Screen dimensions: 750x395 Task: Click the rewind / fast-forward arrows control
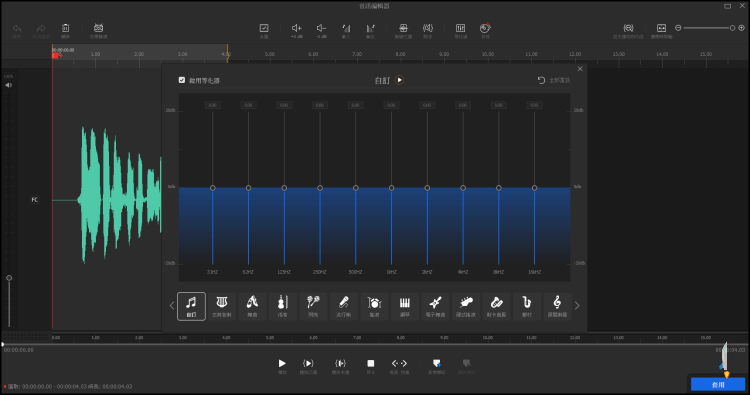pyautogui.click(x=399, y=363)
